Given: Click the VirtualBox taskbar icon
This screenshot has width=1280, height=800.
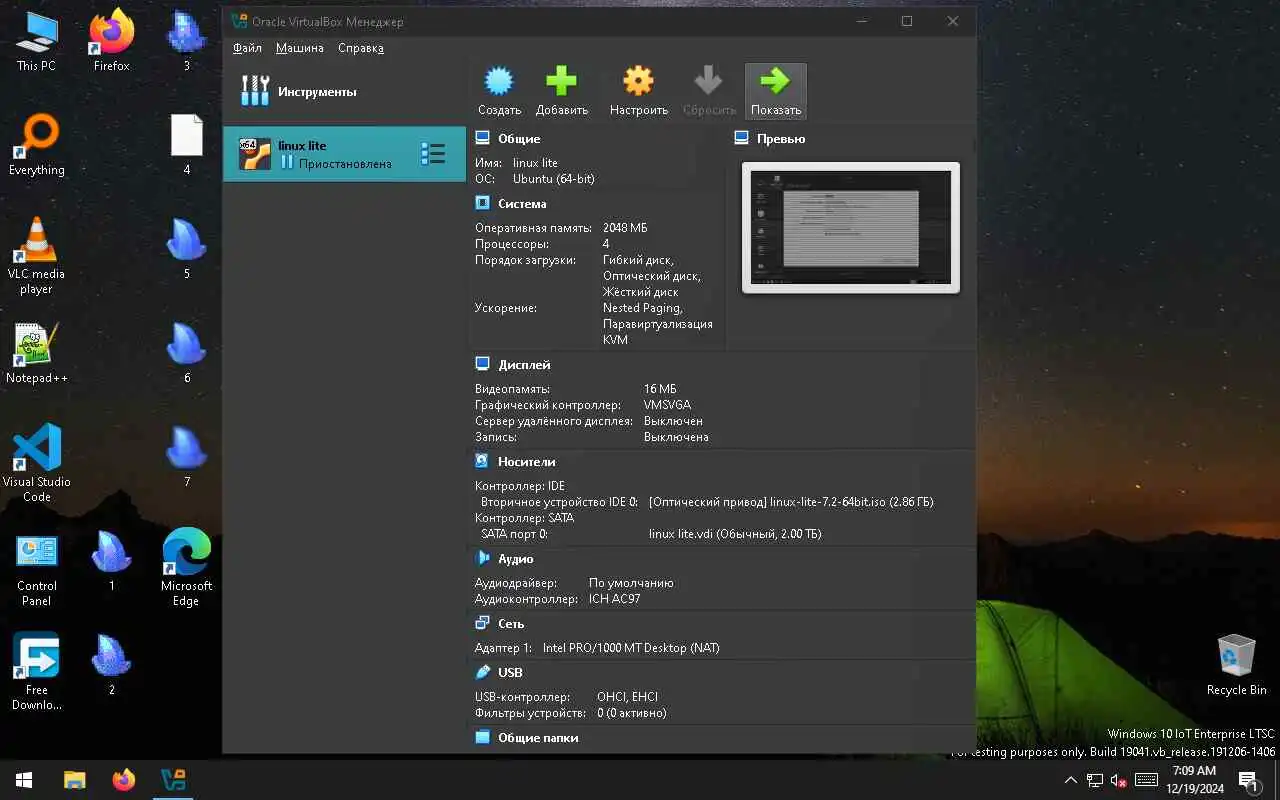Looking at the screenshot, I should tap(173, 780).
